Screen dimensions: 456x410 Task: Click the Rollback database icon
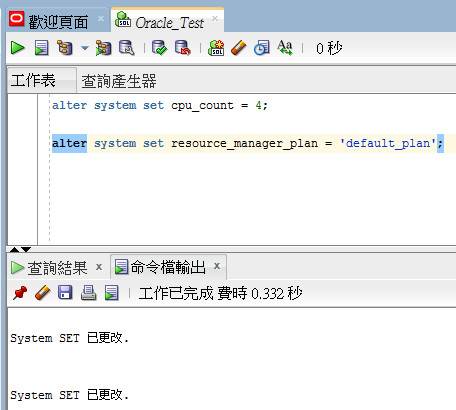click(x=183, y=48)
